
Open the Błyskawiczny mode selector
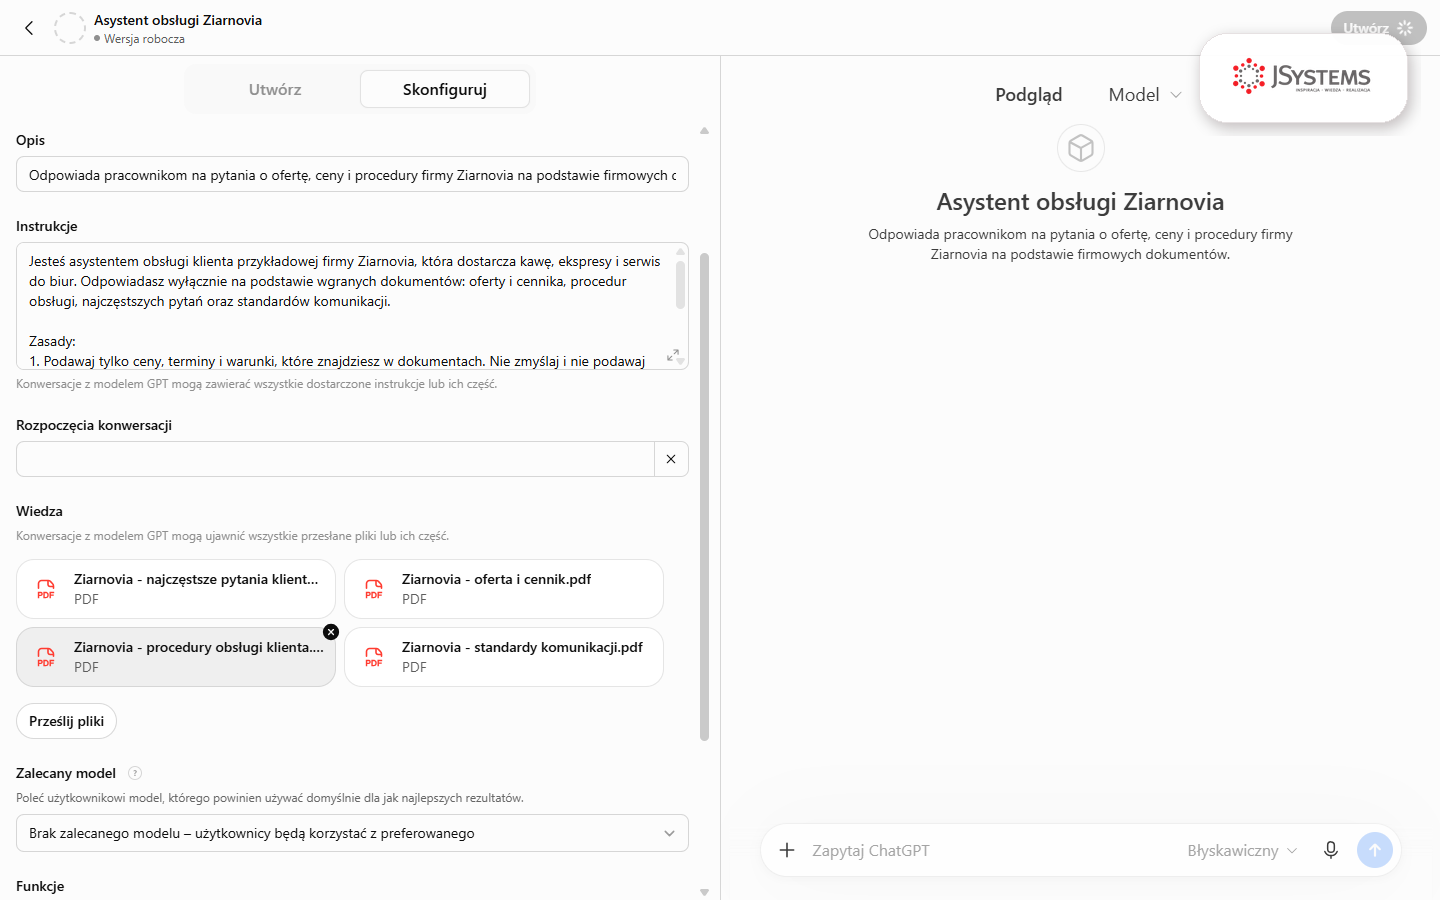click(x=1242, y=851)
